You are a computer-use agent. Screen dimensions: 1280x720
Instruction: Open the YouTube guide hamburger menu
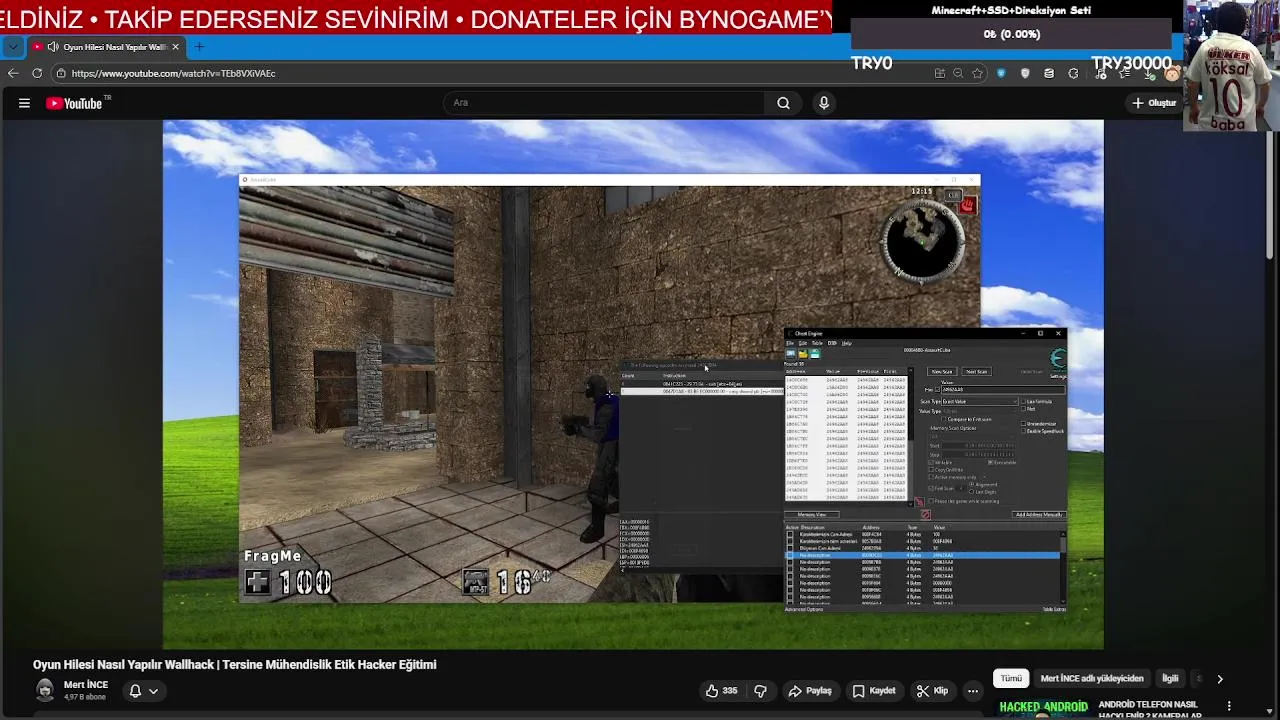point(24,103)
